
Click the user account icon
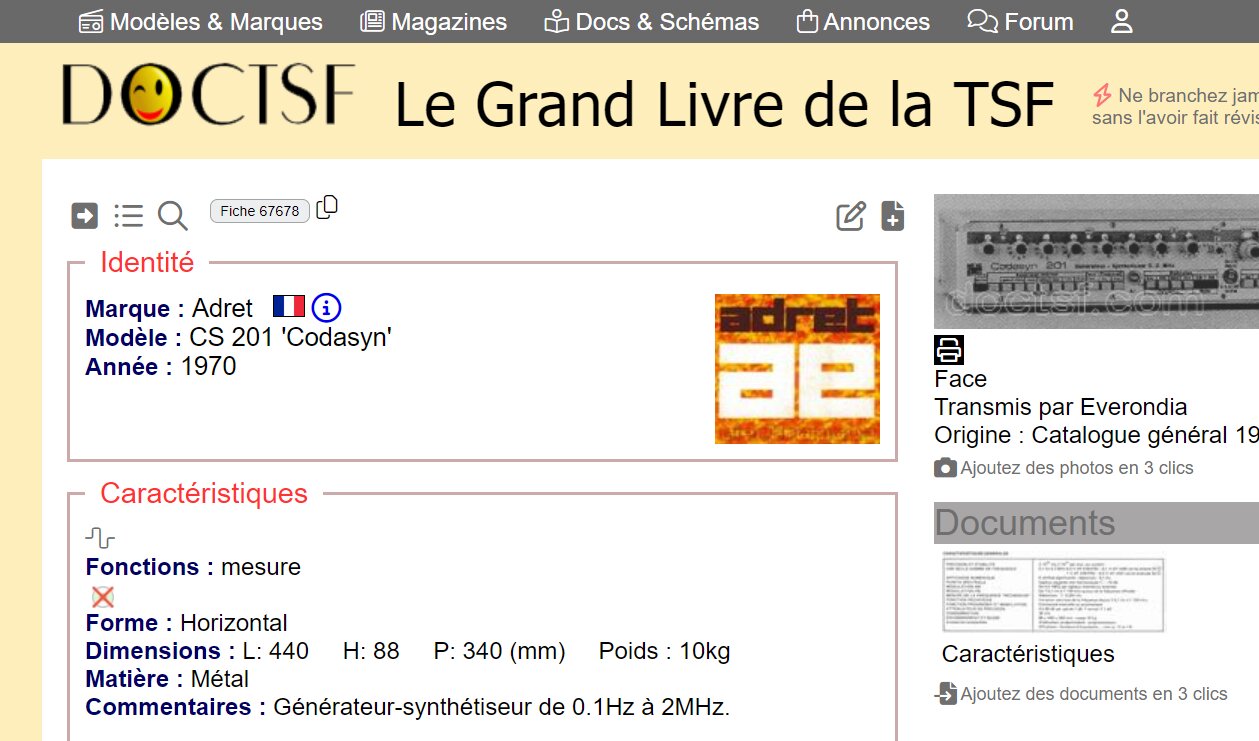tap(1122, 21)
